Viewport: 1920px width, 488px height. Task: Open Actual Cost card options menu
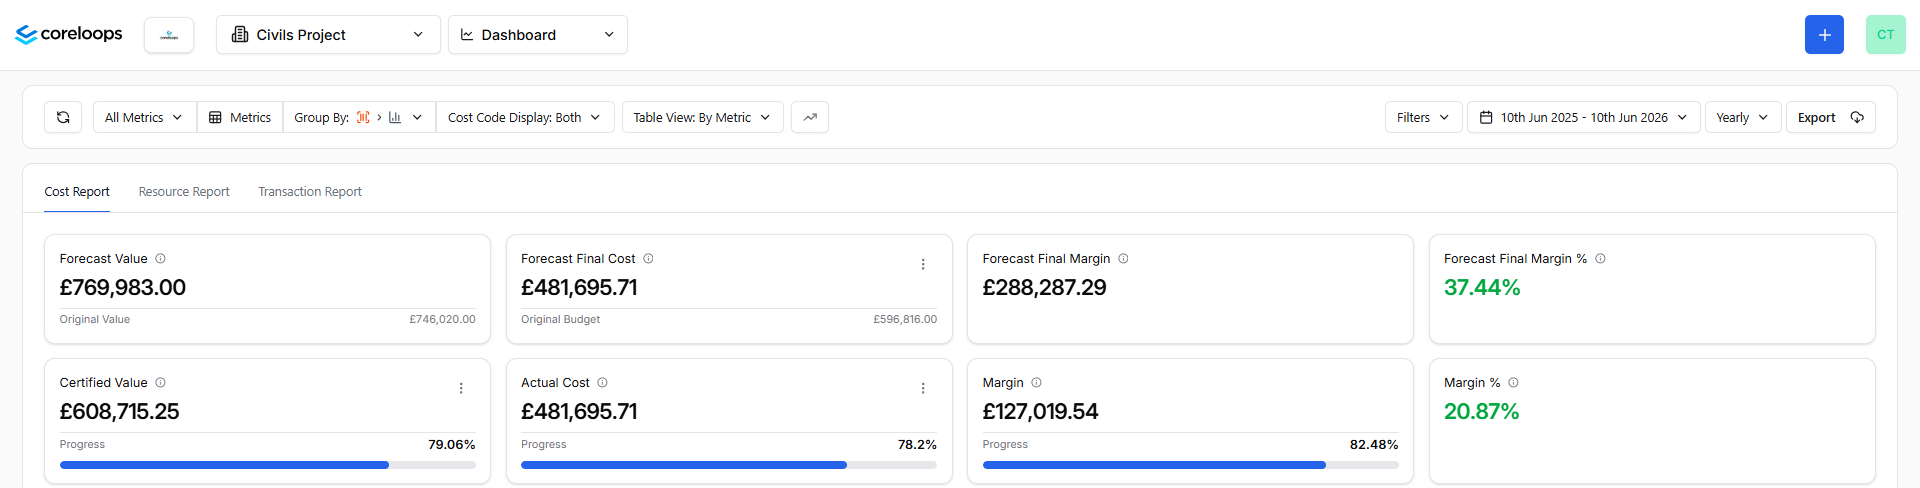pos(923,388)
